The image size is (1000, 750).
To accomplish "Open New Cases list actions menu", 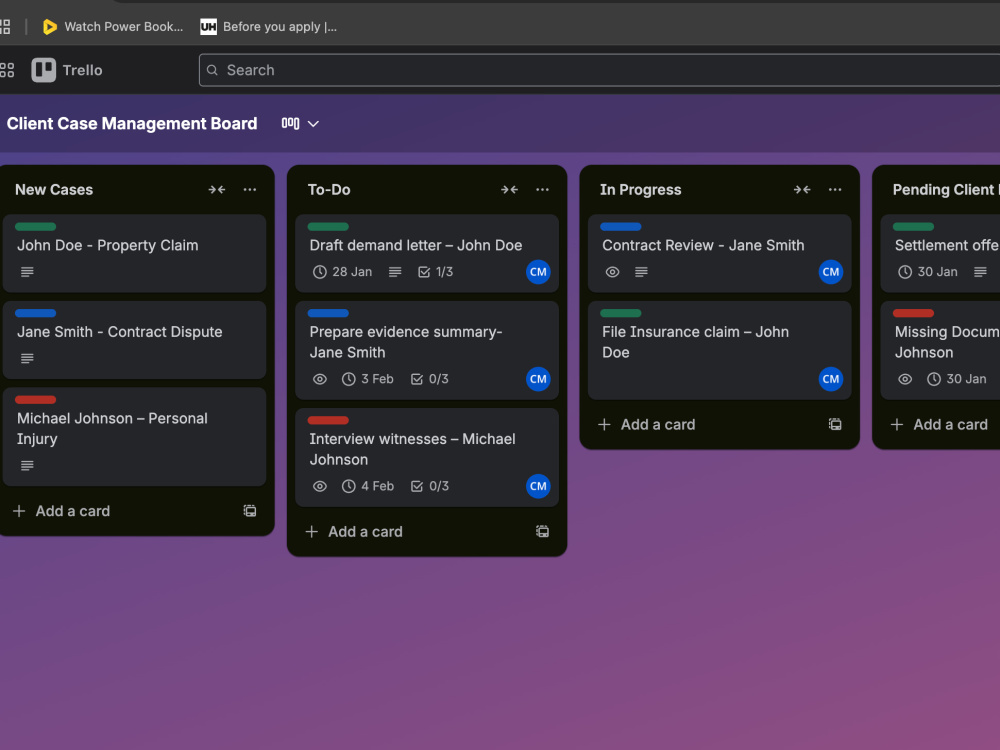I will click(x=250, y=189).
